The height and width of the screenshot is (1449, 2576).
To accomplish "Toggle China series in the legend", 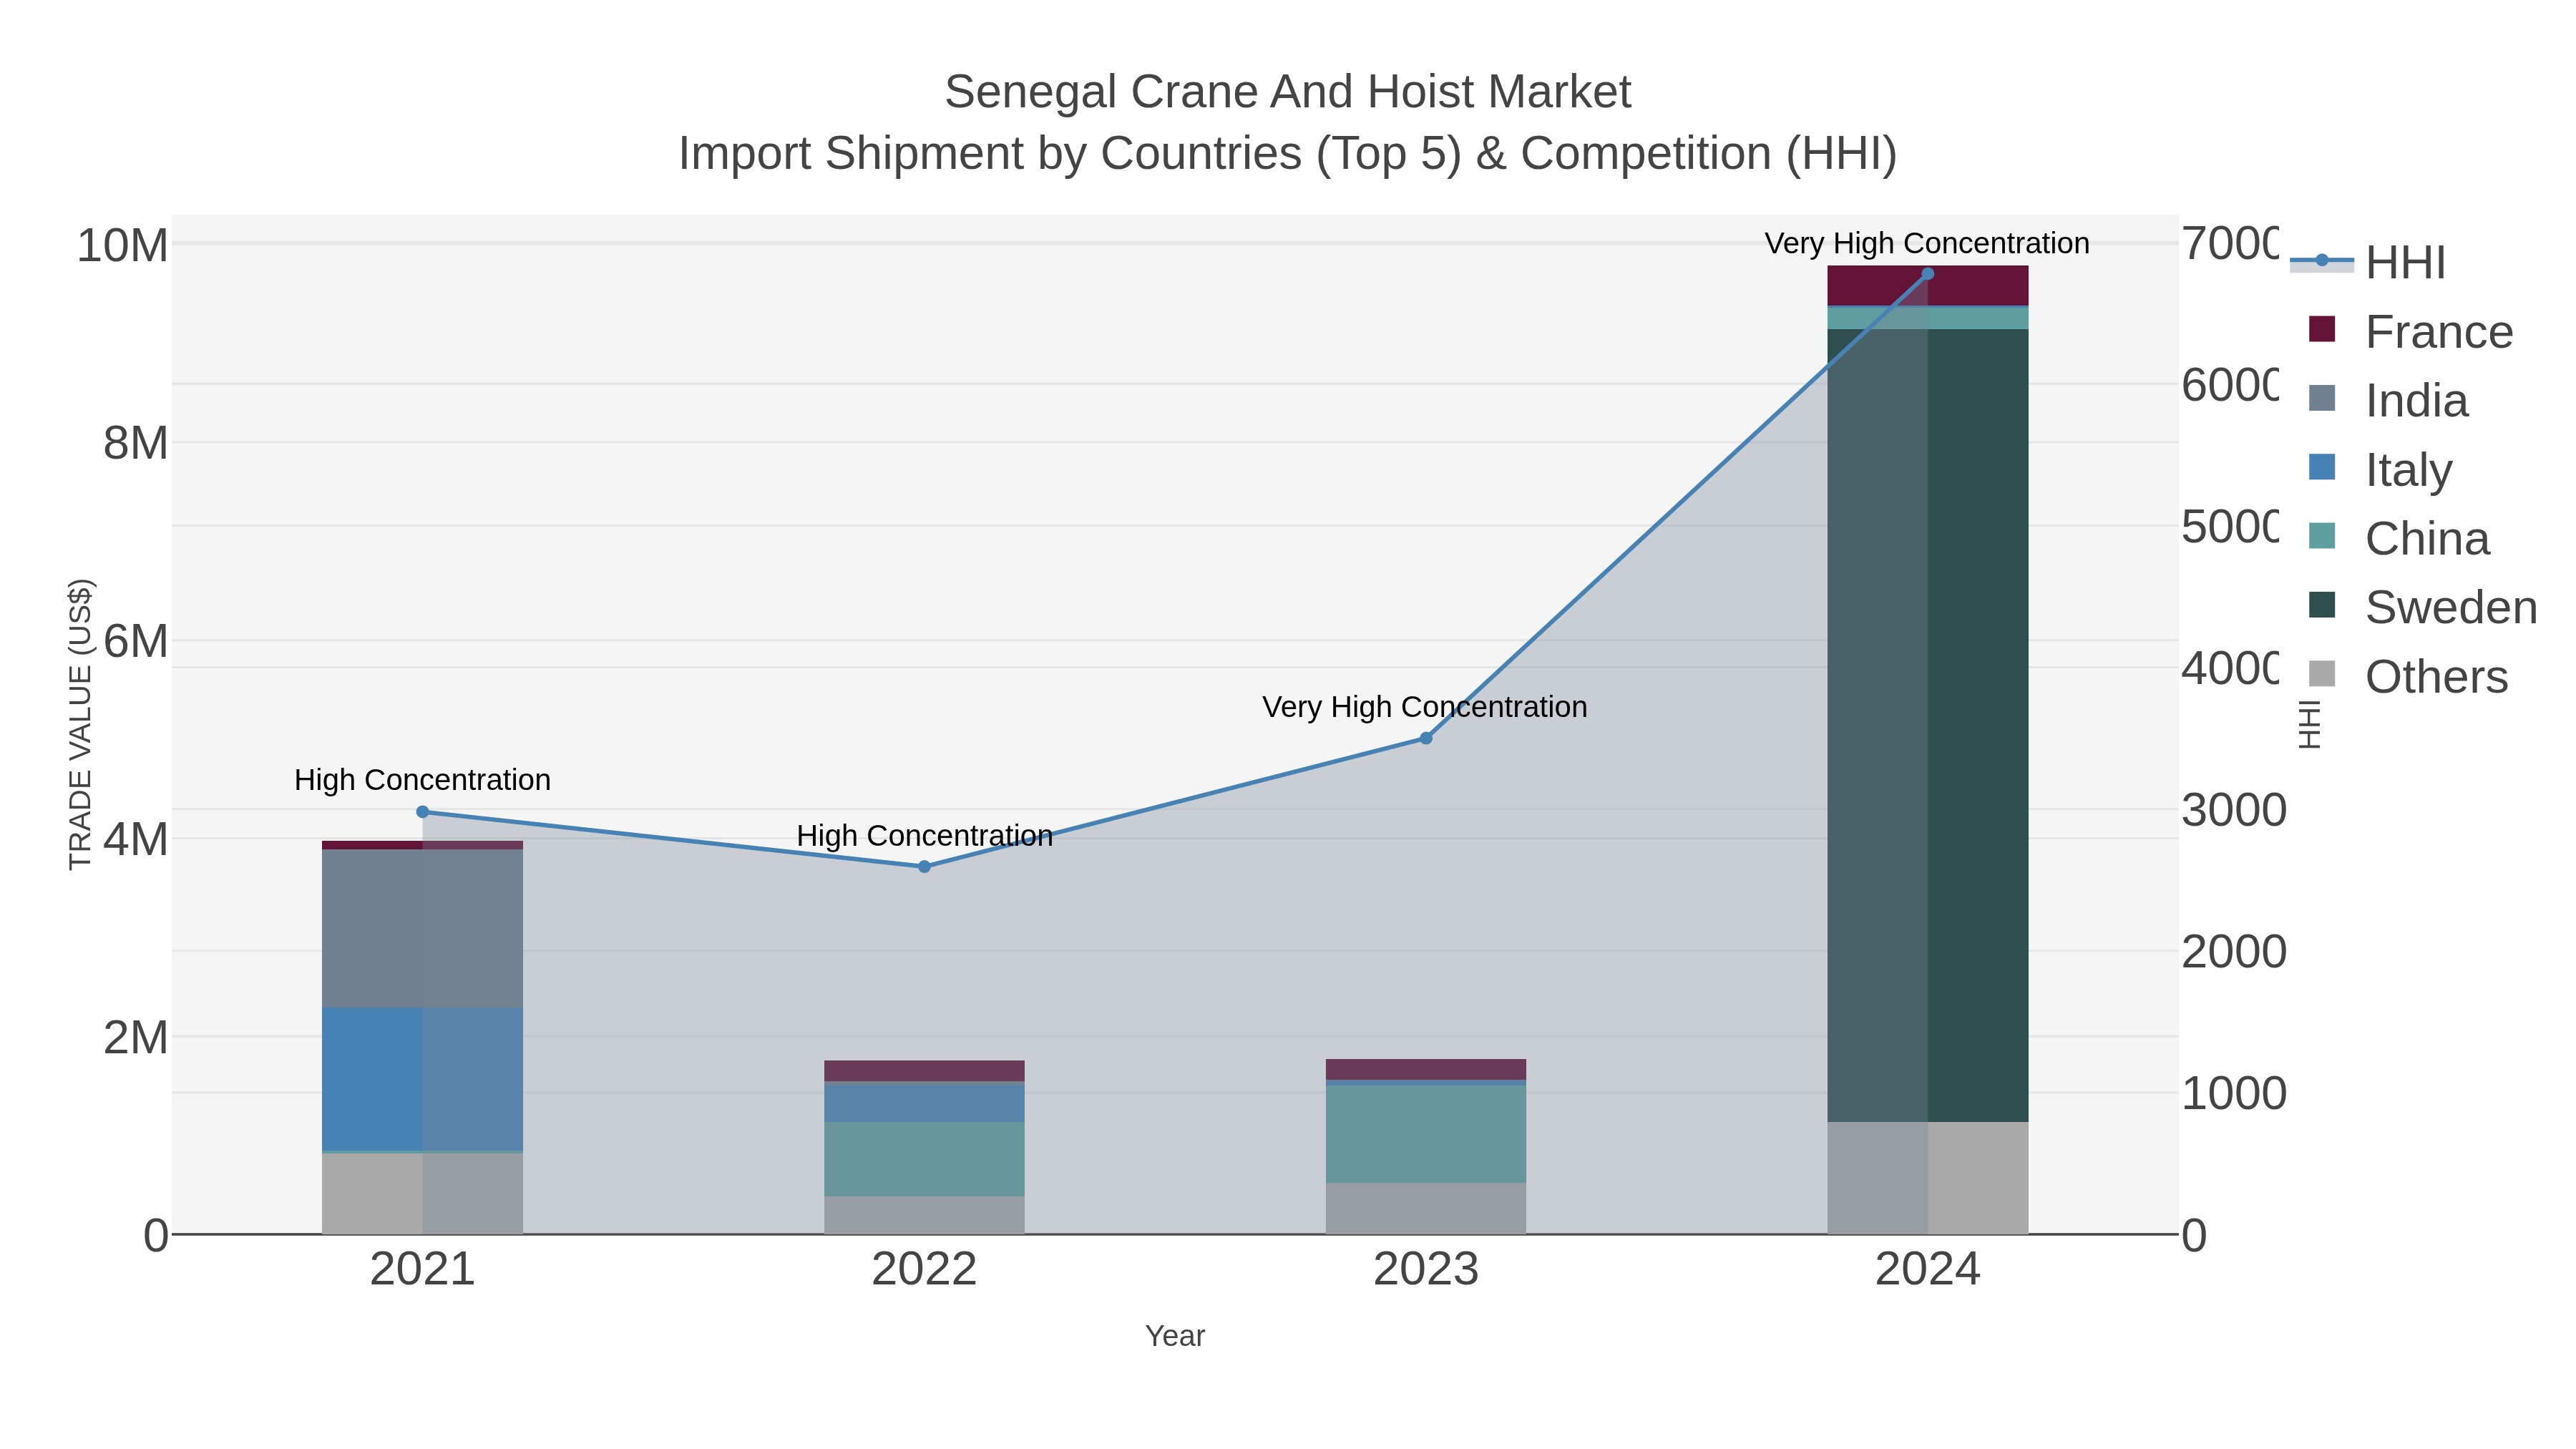I will (x=2399, y=538).
